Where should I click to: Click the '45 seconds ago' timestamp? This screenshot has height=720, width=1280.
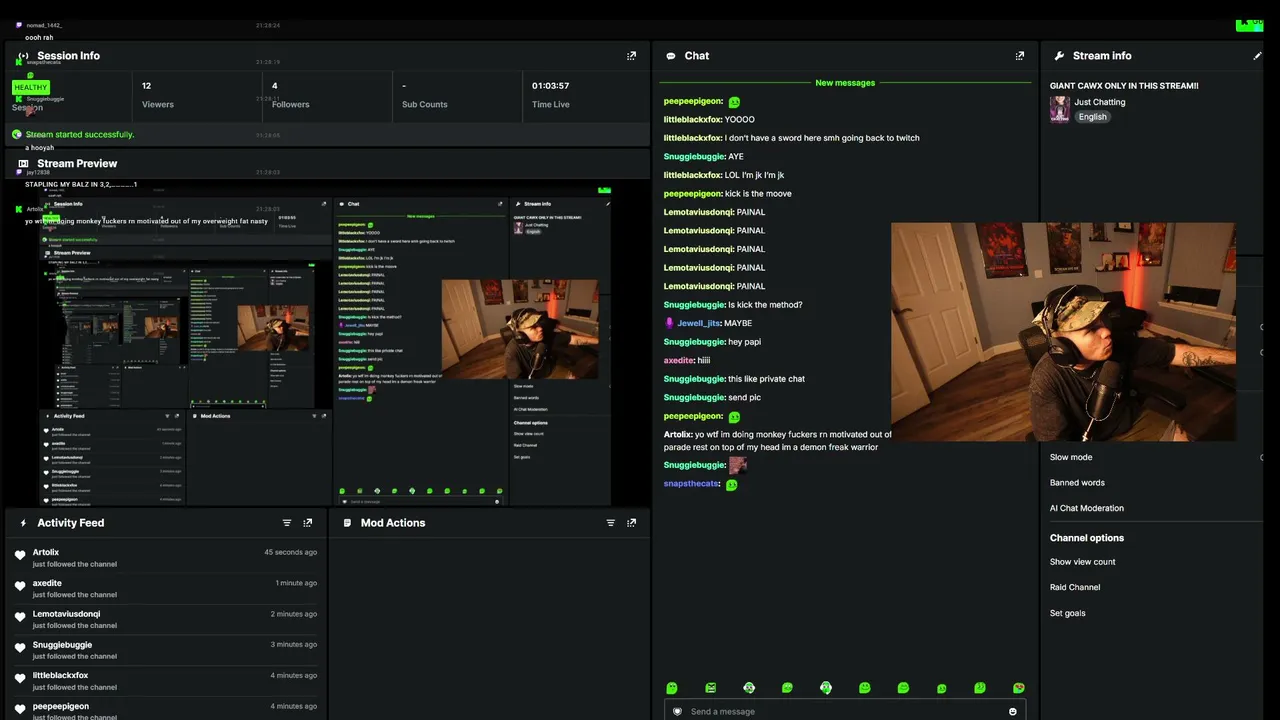tap(291, 552)
